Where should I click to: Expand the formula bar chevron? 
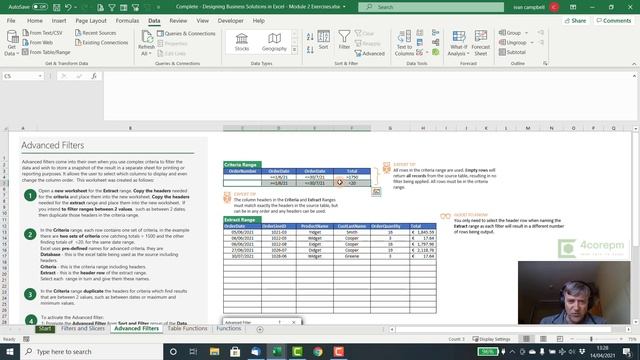click(x=634, y=76)
